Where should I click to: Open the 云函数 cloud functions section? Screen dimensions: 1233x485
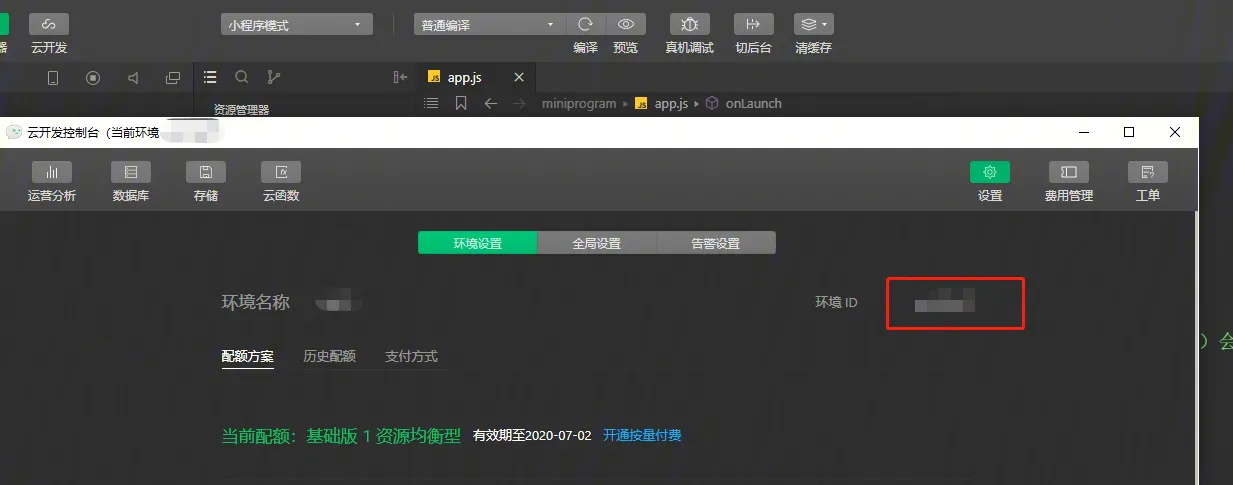[x=281, y=172]
